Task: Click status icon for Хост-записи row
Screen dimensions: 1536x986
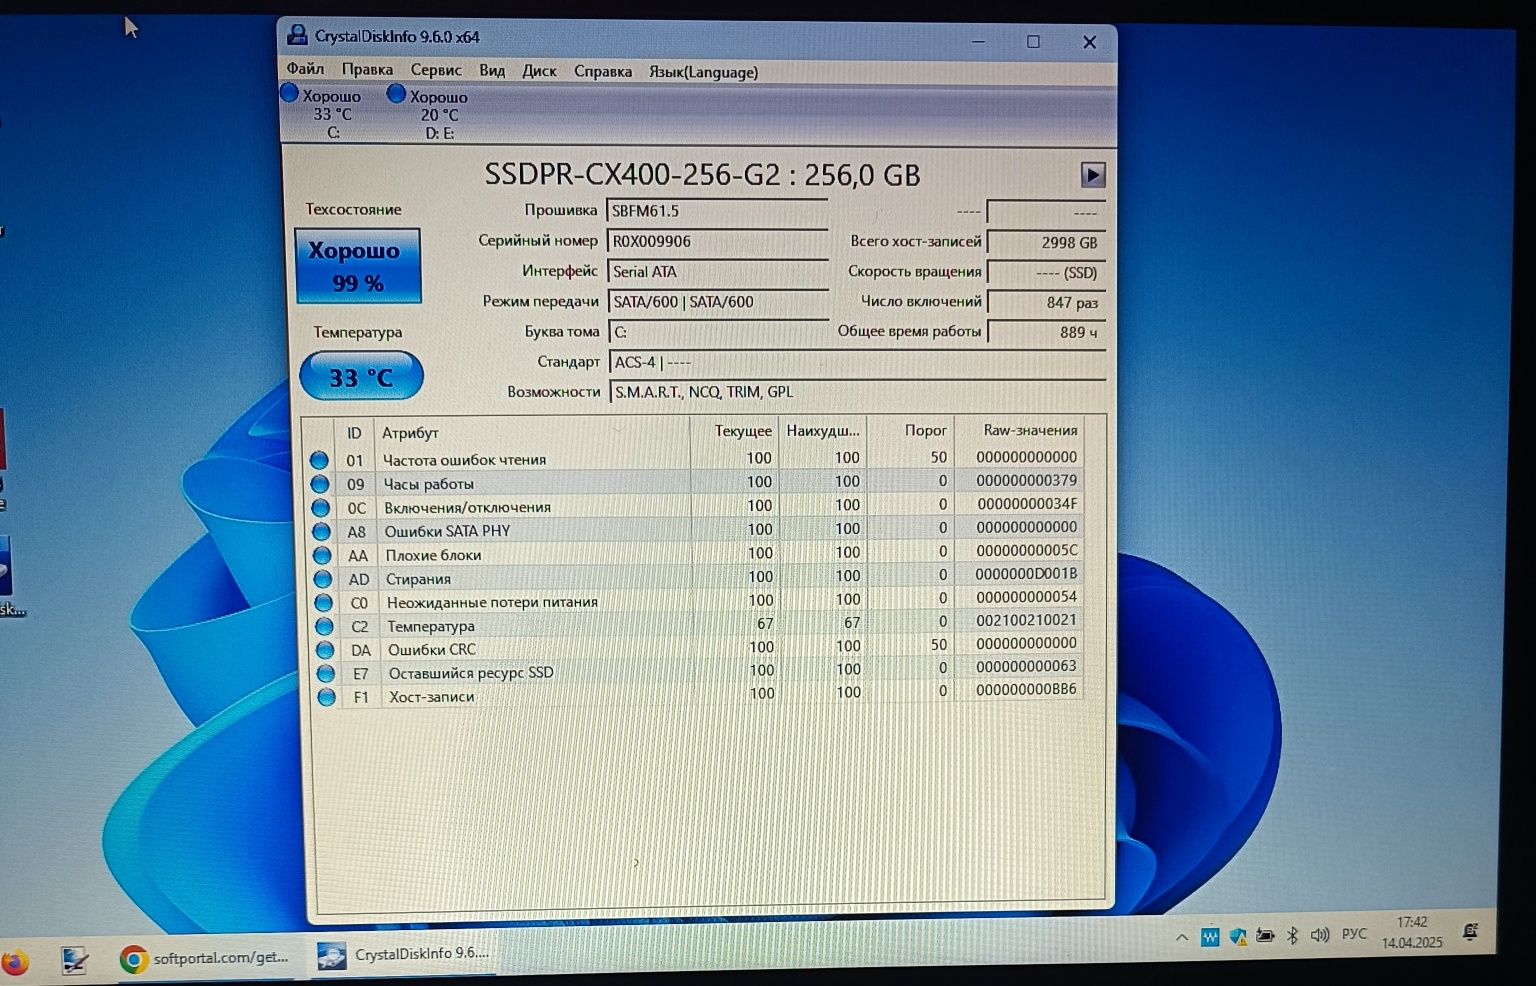Action: coord(326,697)
